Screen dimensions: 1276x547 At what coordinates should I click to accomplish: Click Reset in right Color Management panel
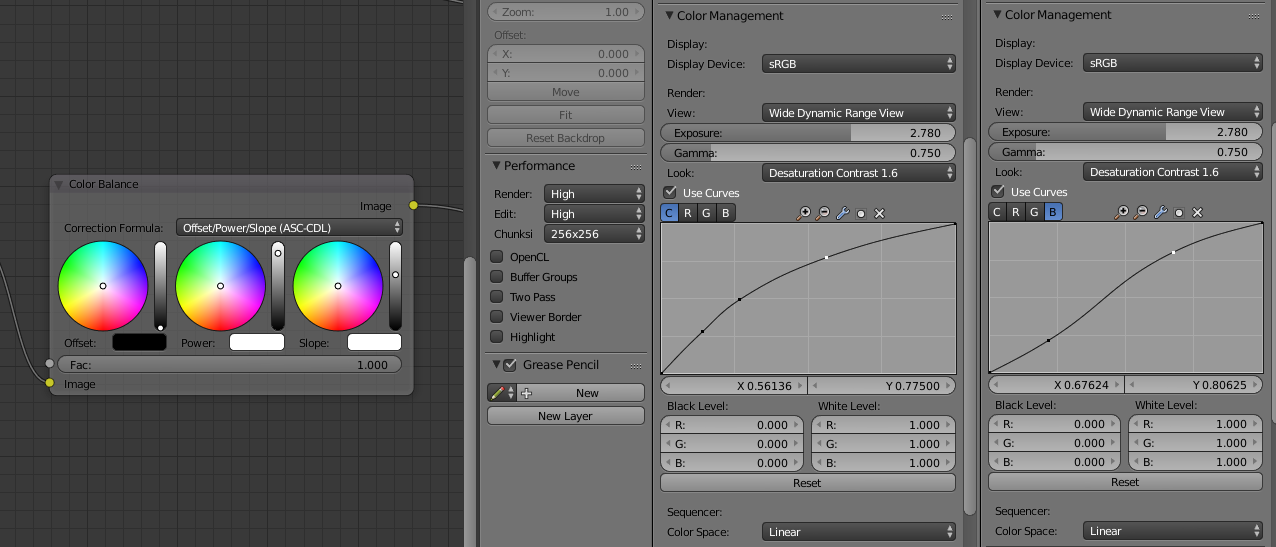pos(1125,482)
